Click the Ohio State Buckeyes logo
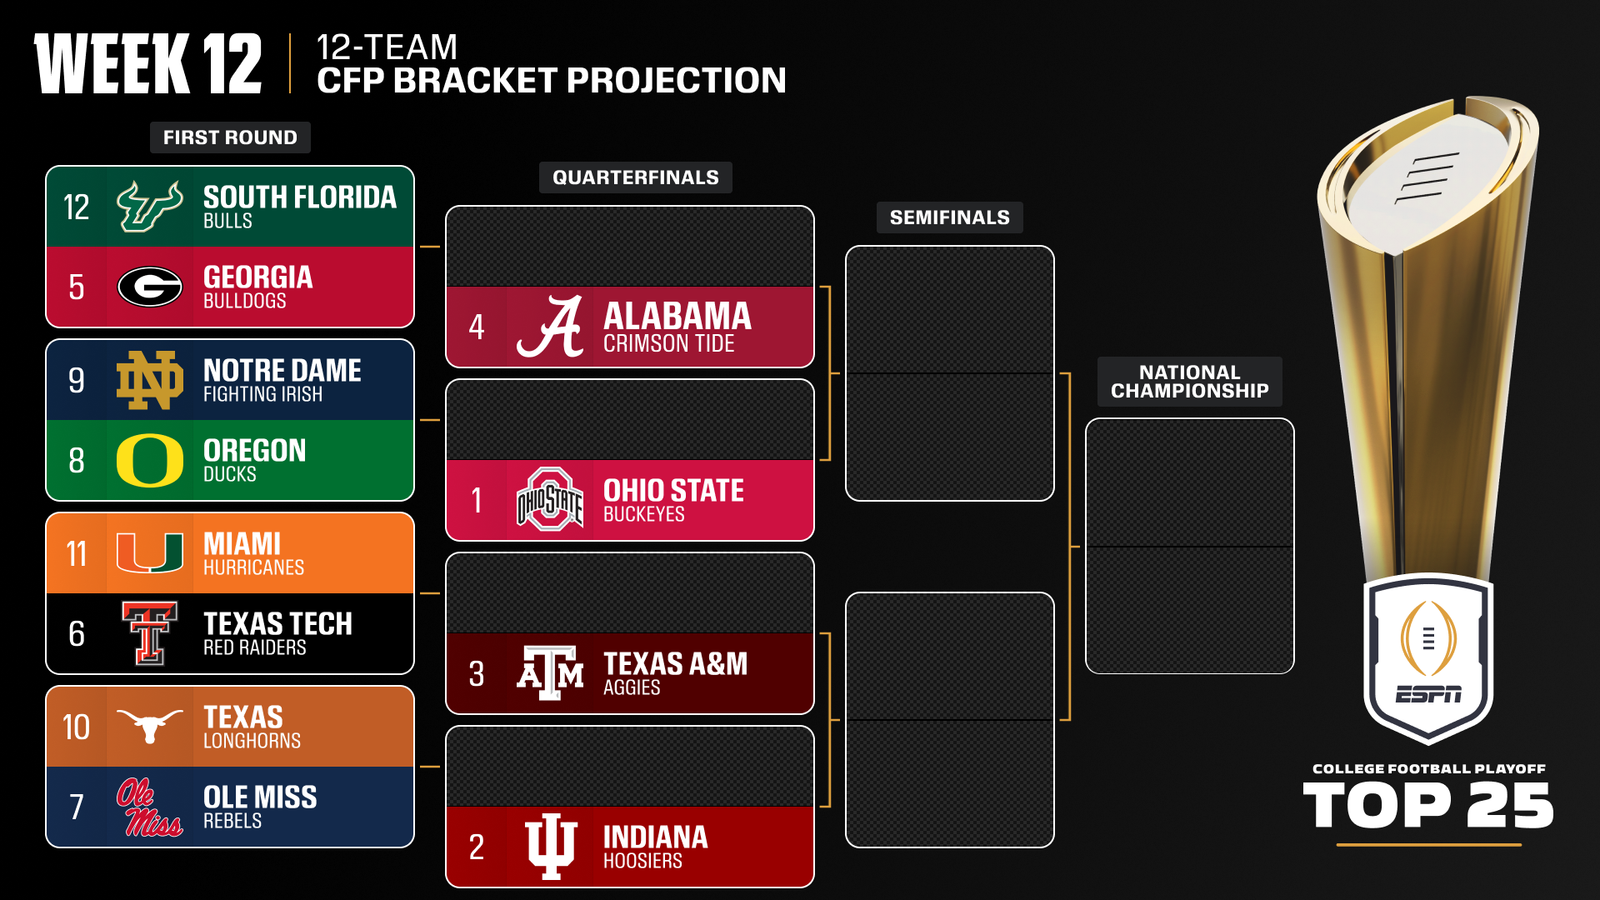1600x900 pixels. [x=550, y=500]
